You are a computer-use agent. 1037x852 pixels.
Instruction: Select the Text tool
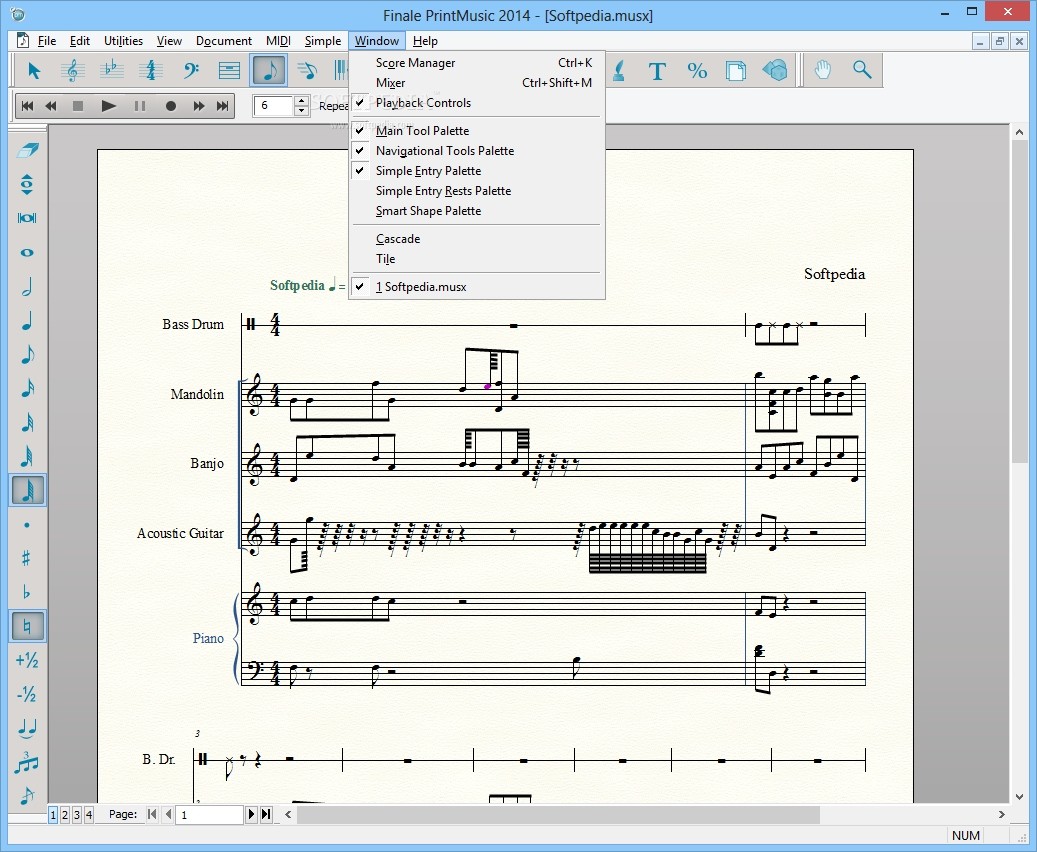pyautogui.click(x=657, y=70)
